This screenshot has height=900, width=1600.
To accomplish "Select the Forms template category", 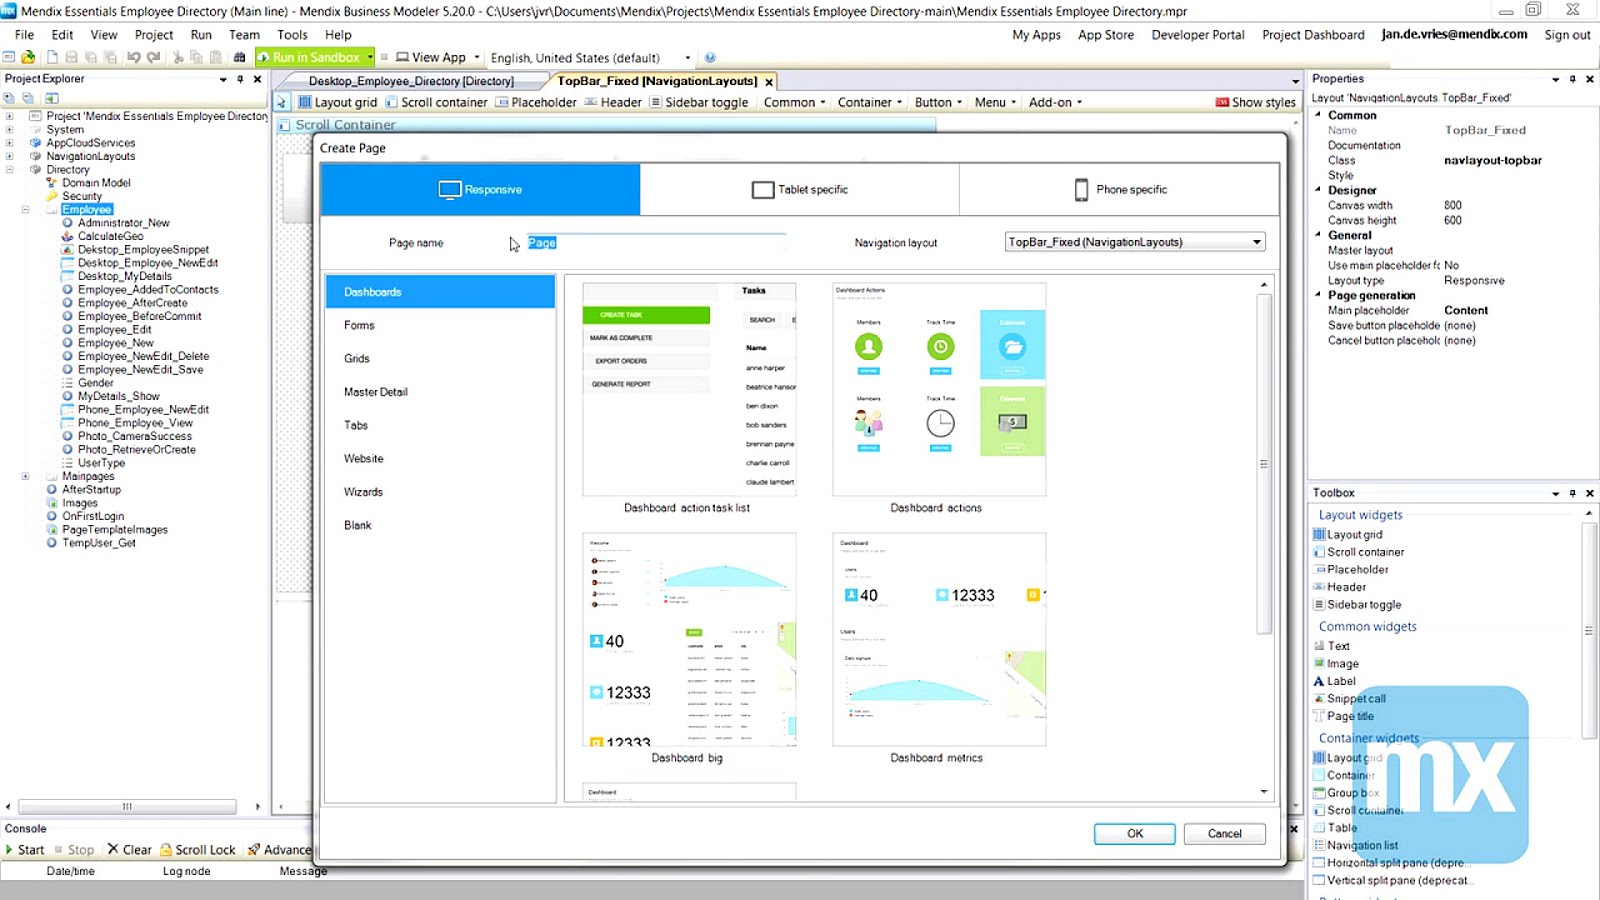I will [x=440, y=325].
